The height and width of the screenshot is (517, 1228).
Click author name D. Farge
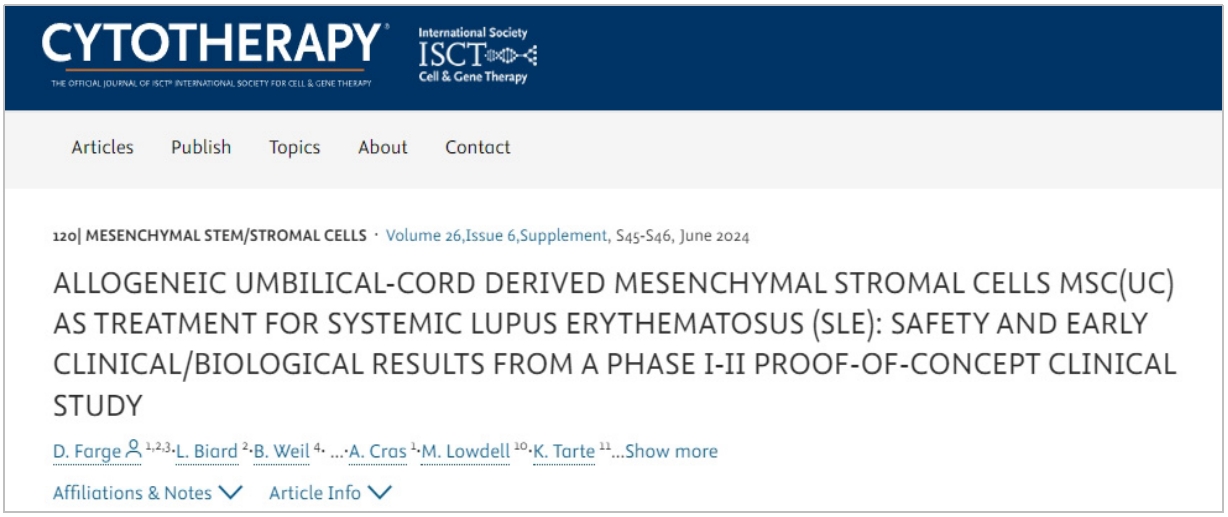tap(86, 451)
